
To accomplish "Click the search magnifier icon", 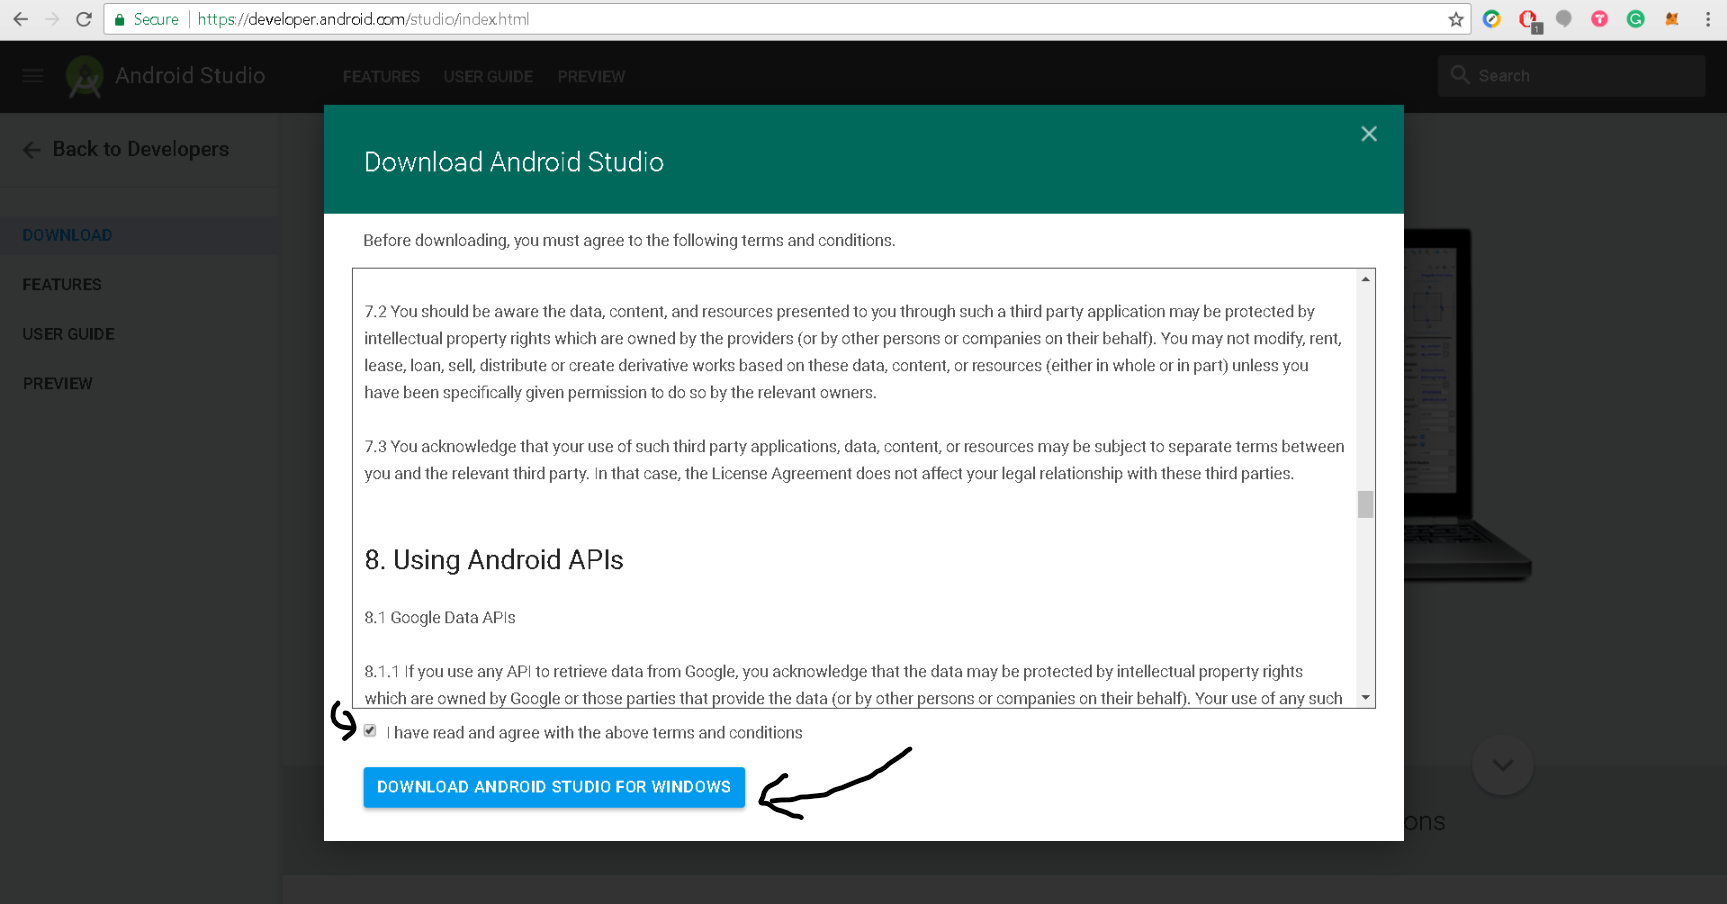I will coord(1460,75).
